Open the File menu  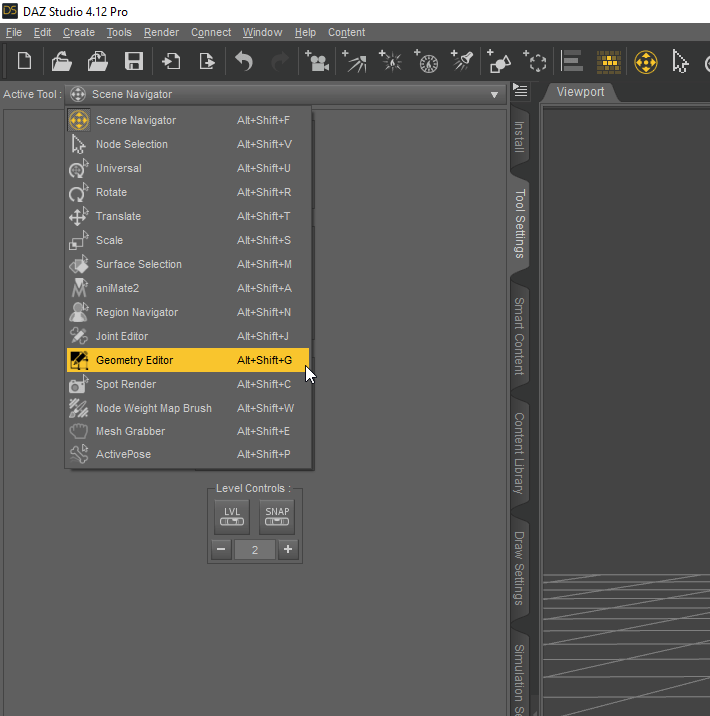point(14,32)
